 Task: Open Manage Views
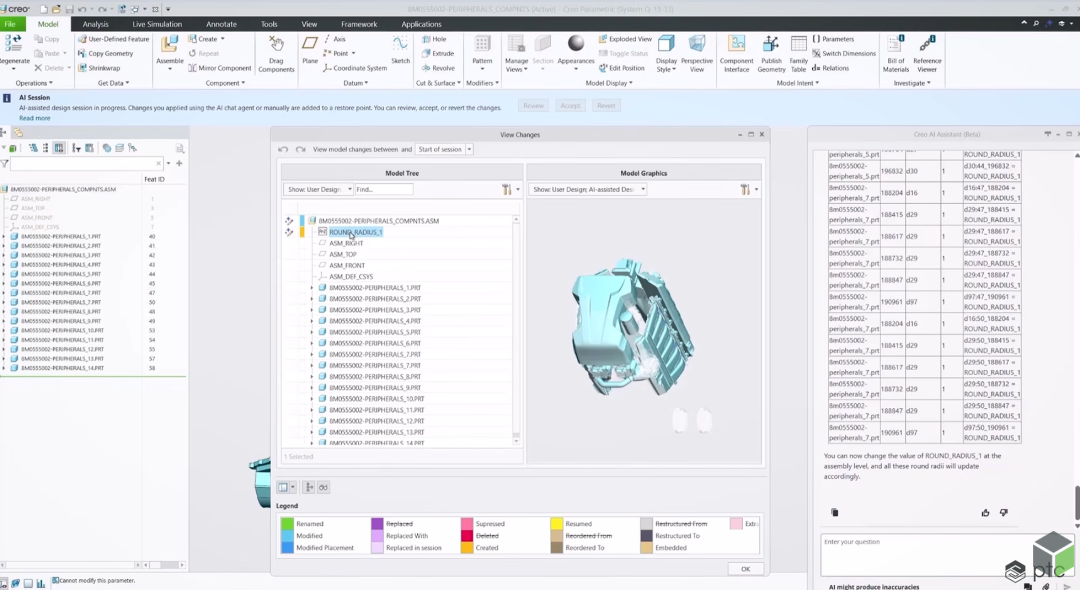(x=516, y=54)
